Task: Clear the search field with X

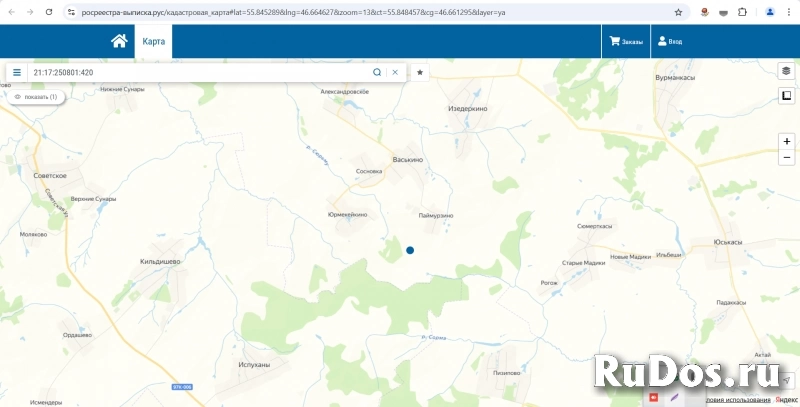Action: [395, 72]
